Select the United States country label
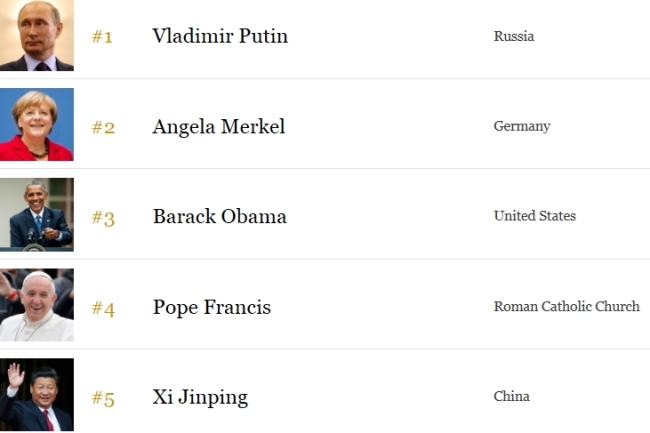 [535, 216]
